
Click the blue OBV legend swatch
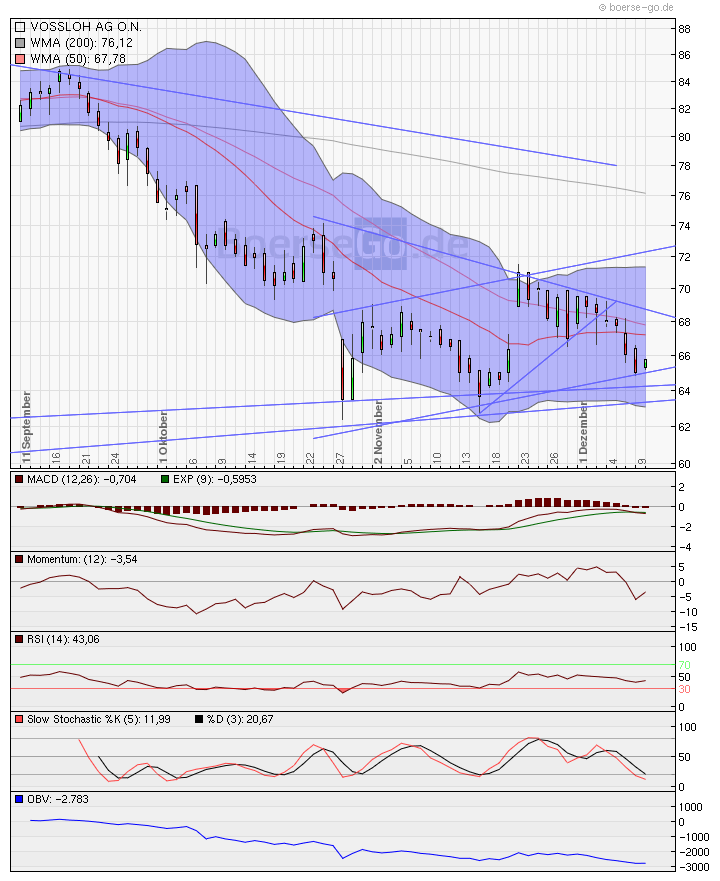pos(19,799)
